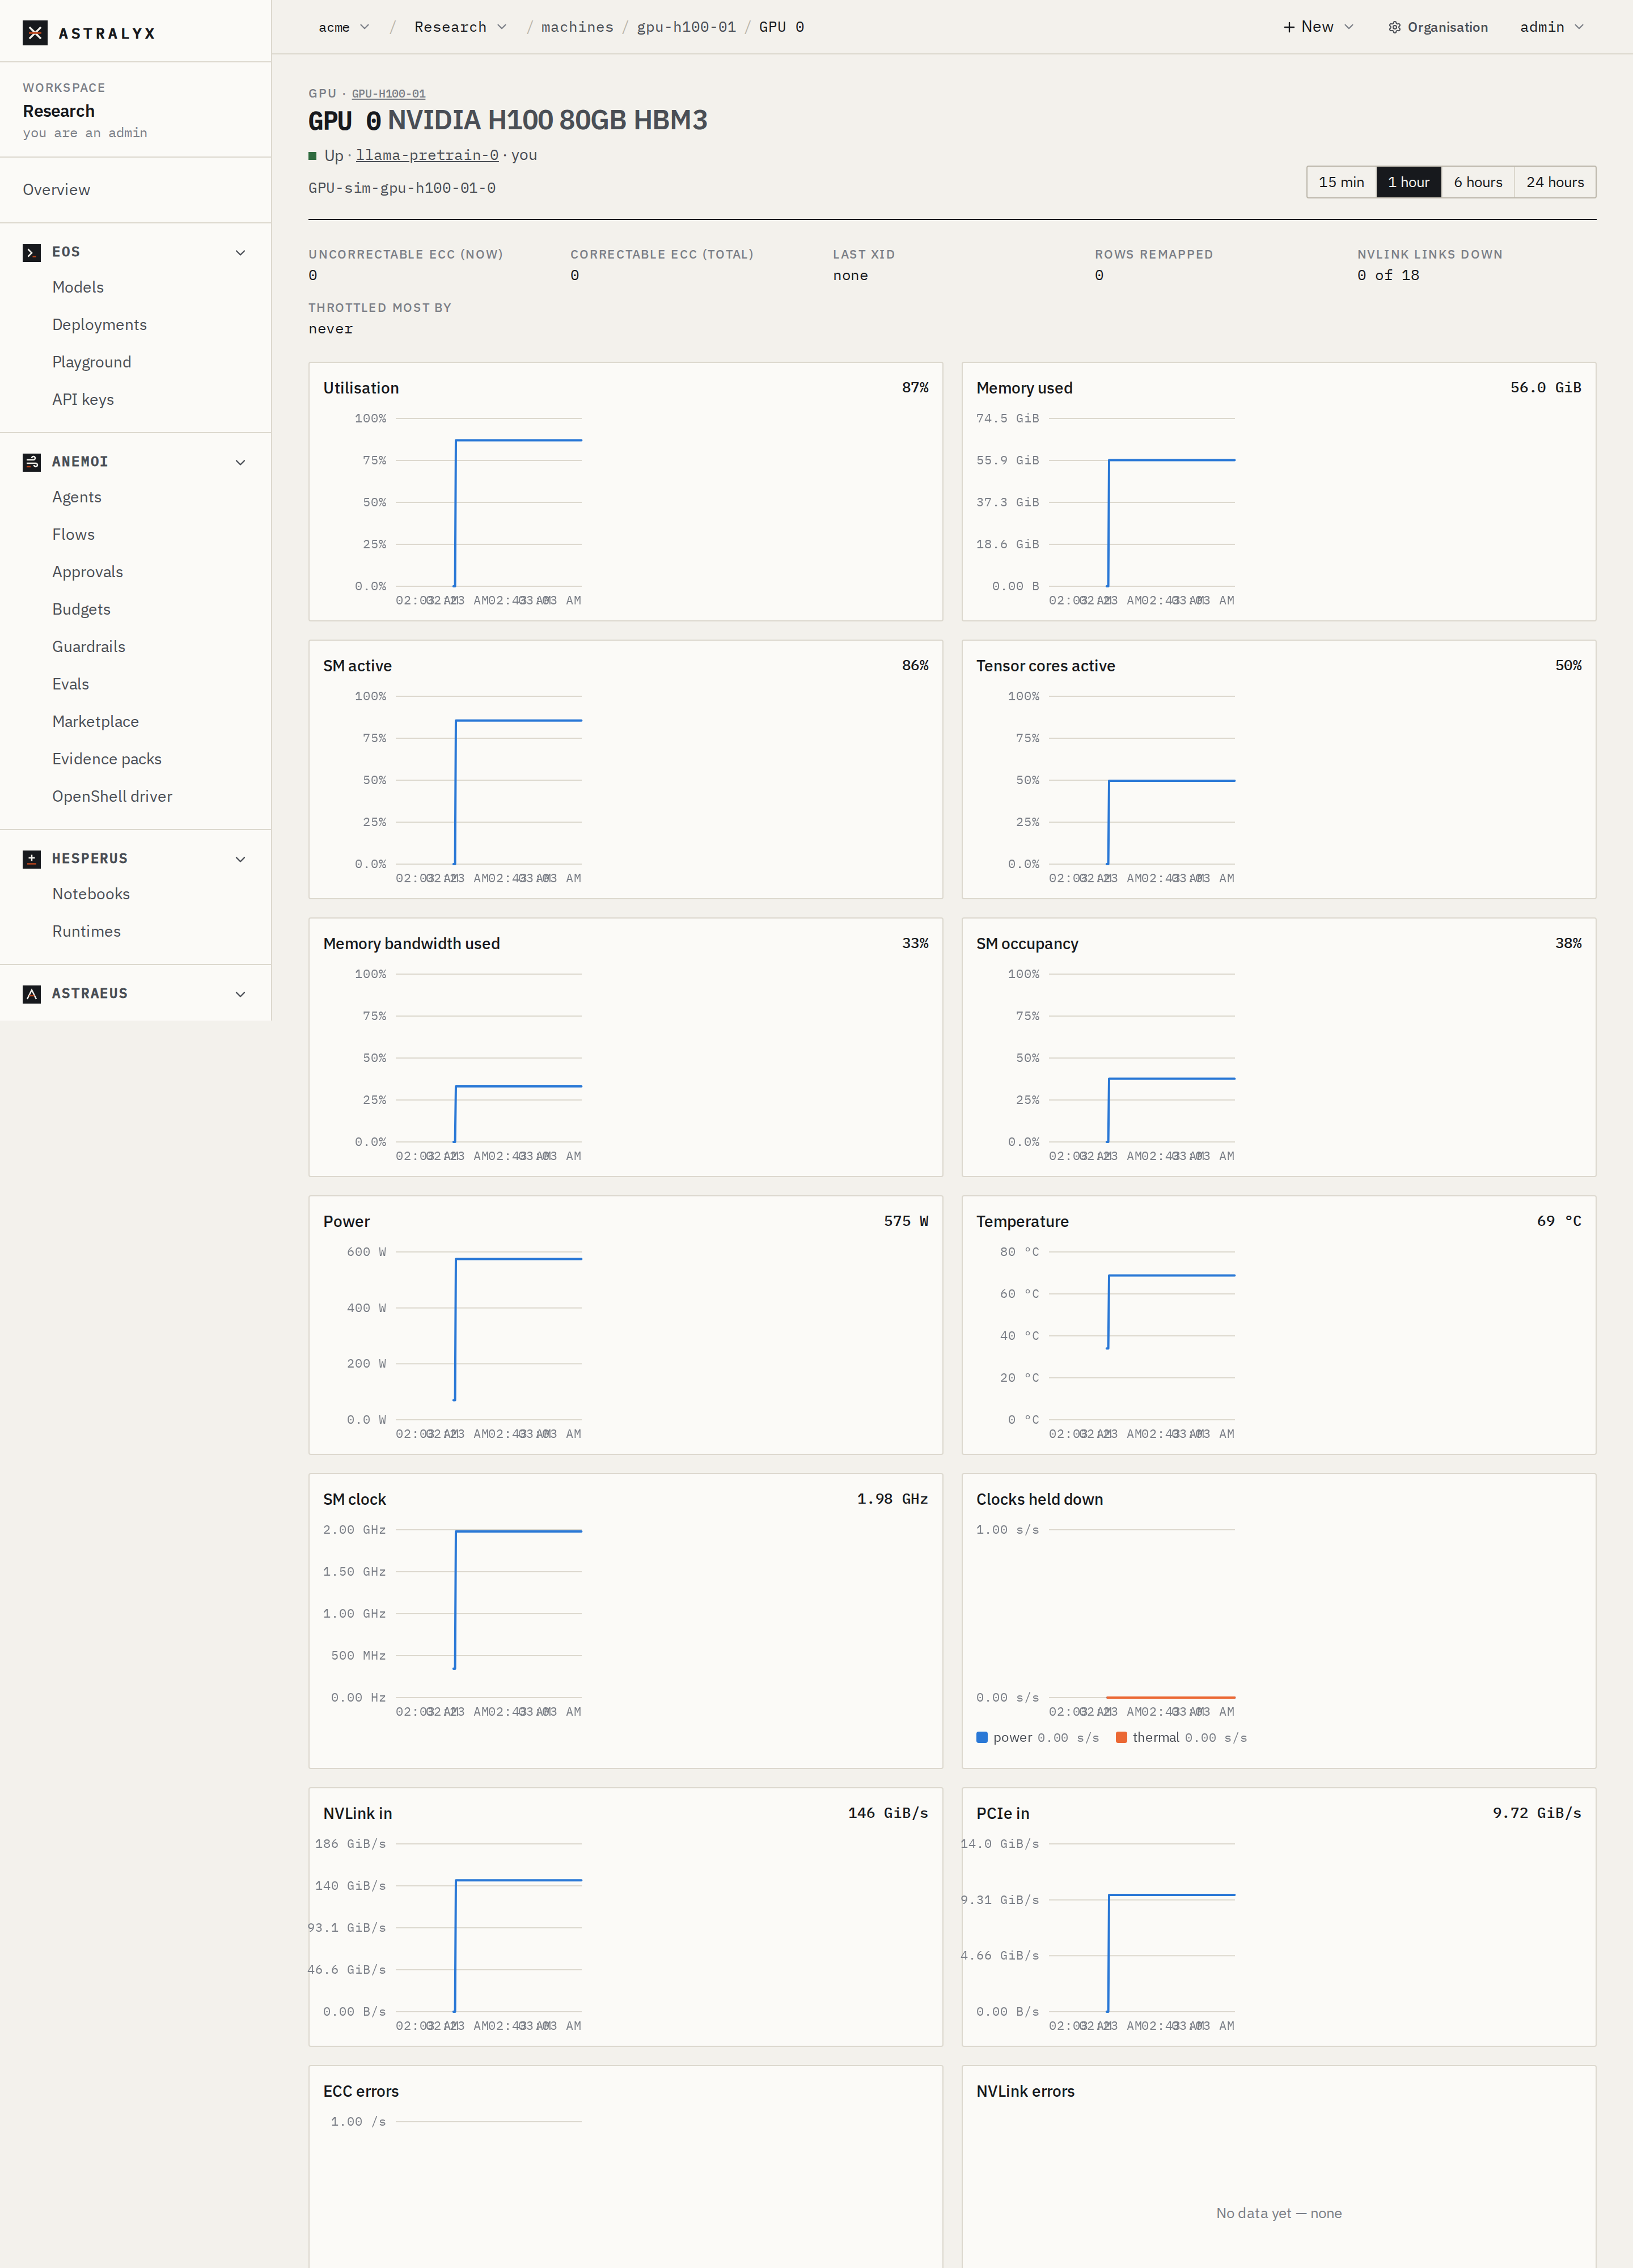Open OpenShell driver in sidebar
Image resolution: width=1633 pixels, height=2268 pixels.
point(112,796)
